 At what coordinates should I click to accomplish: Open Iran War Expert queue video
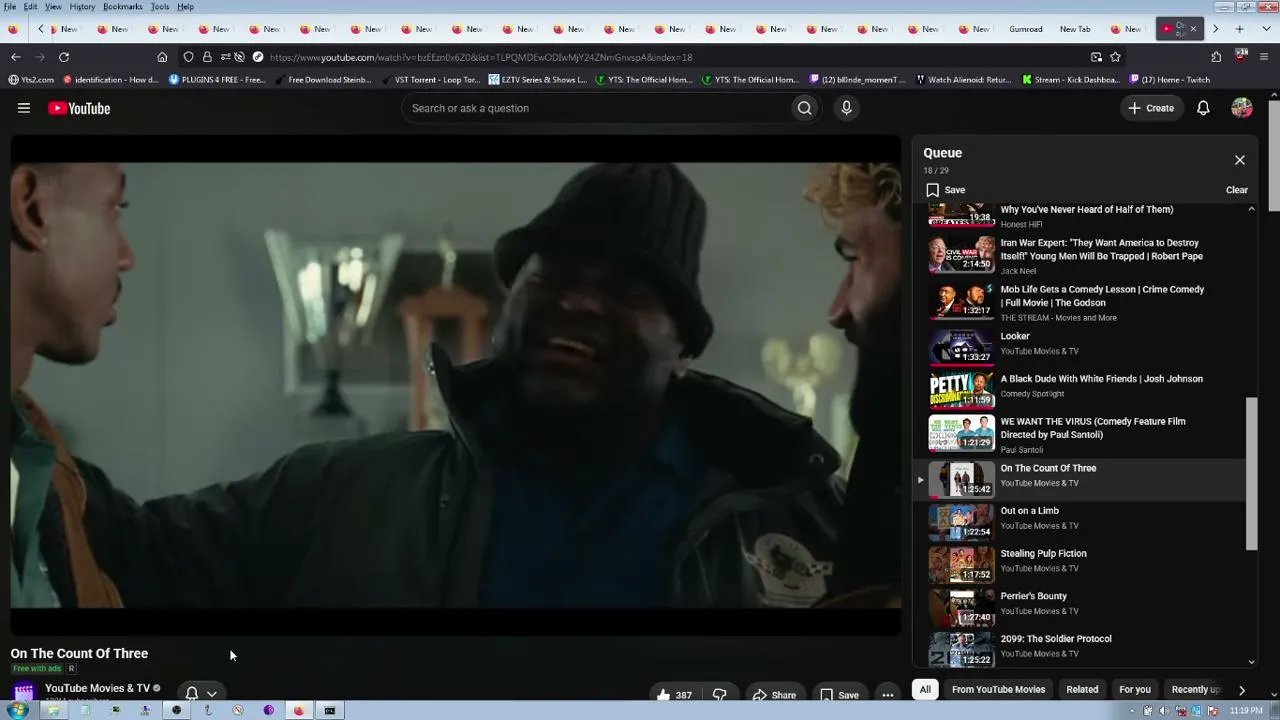(1080, 254)
